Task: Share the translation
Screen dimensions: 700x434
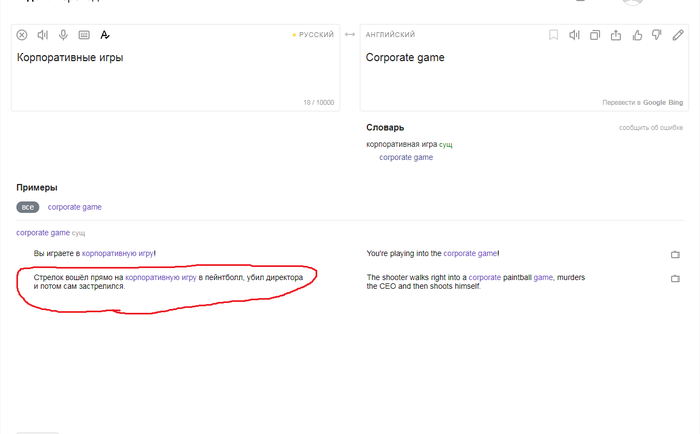Action: click(616, 35)
